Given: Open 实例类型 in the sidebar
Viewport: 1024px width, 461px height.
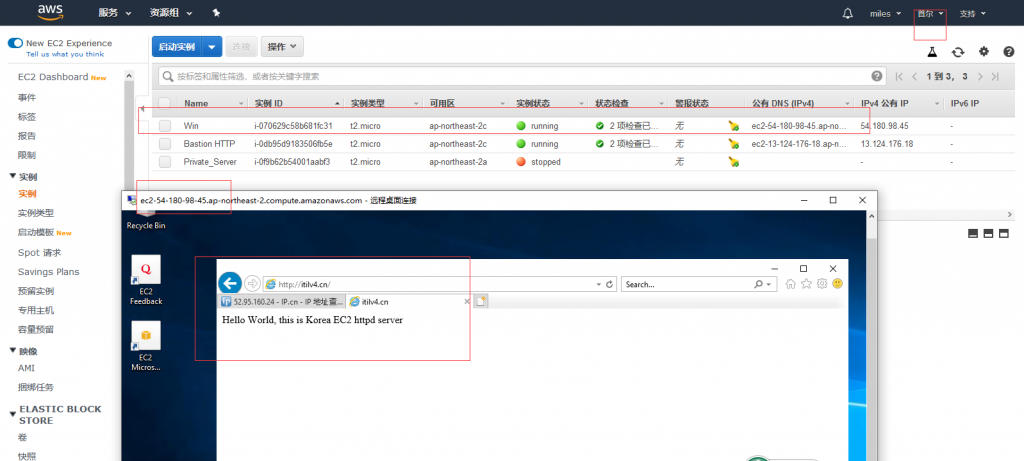Looking at the screenshot, I should (36, 213).
